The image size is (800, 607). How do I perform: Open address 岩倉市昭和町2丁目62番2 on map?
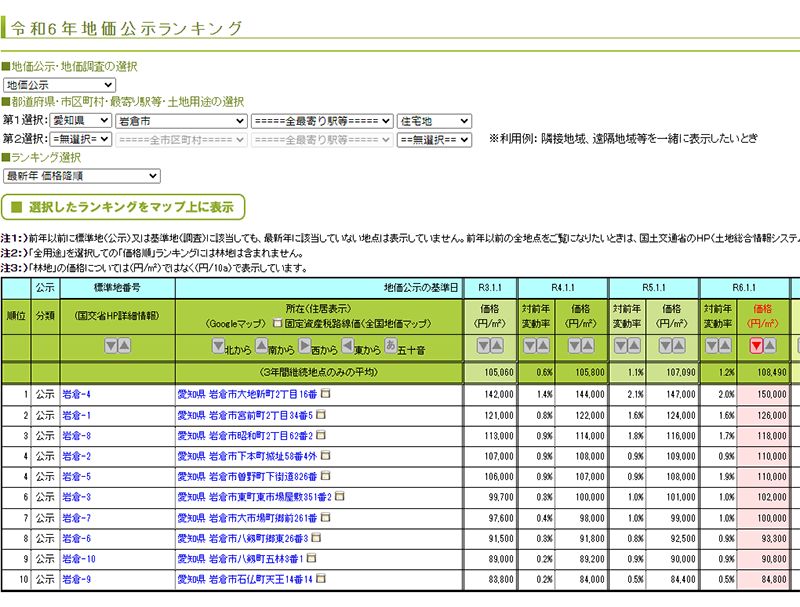click(x=245, y=436)
